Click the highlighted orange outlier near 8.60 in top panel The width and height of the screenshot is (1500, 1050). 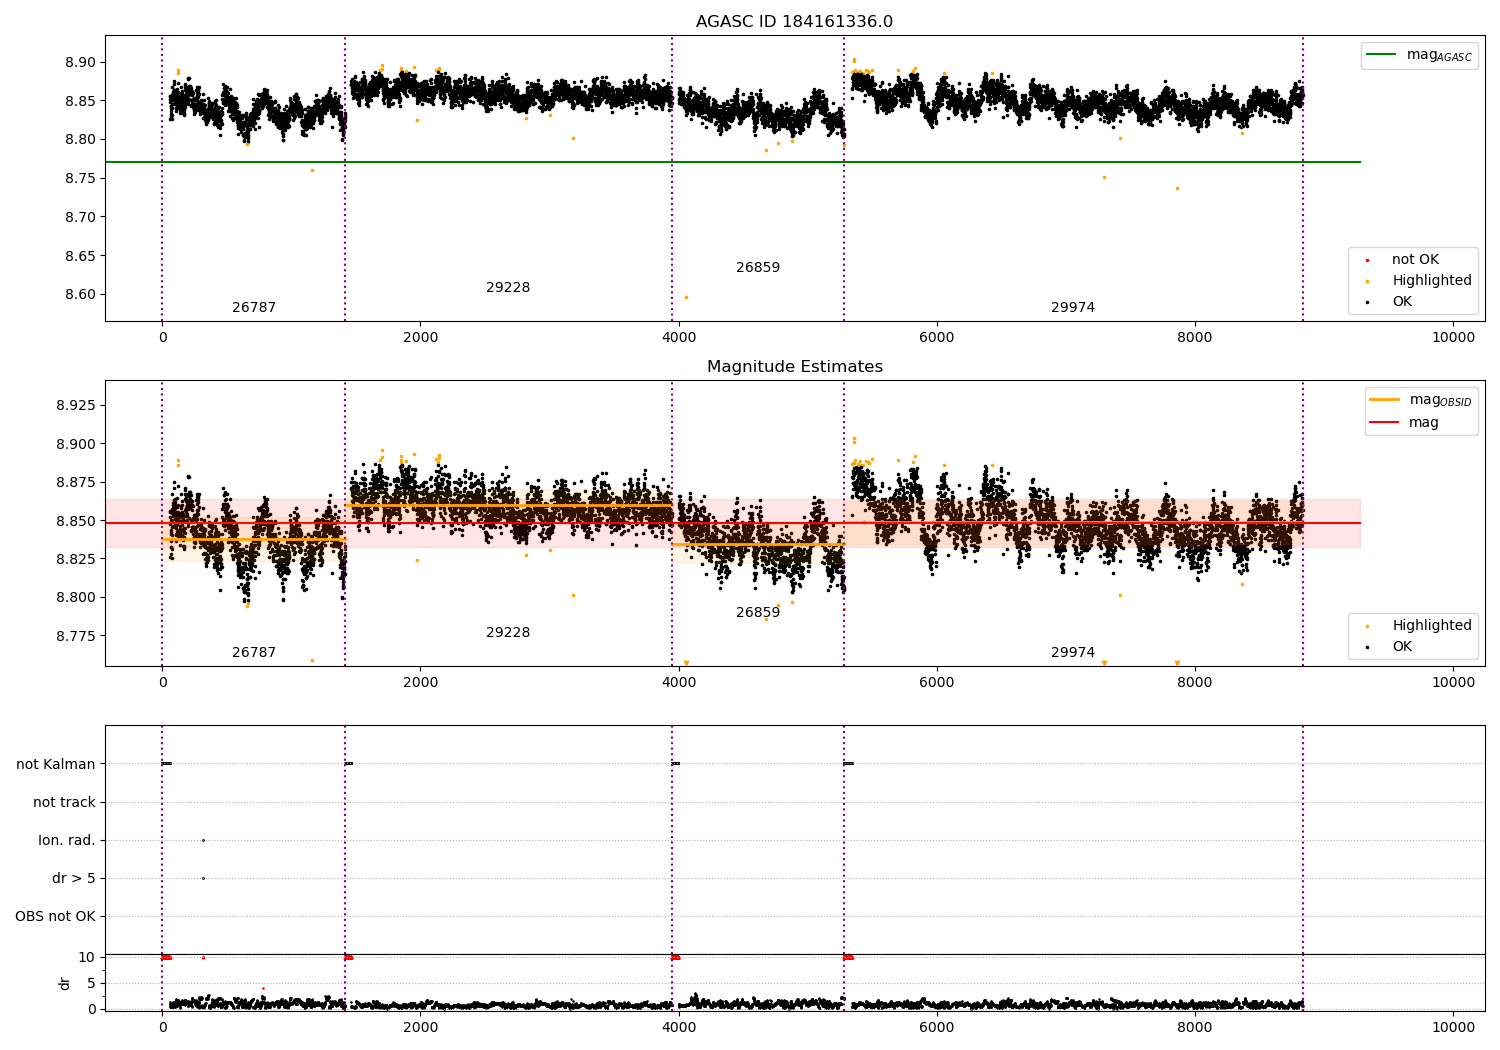686,297
